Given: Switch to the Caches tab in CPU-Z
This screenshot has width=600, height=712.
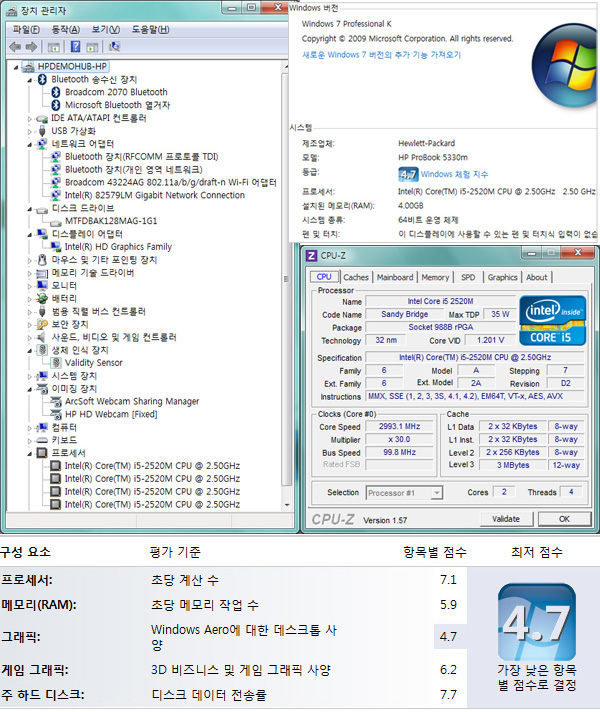Looking at the screenshot, I should pos(356,277).
